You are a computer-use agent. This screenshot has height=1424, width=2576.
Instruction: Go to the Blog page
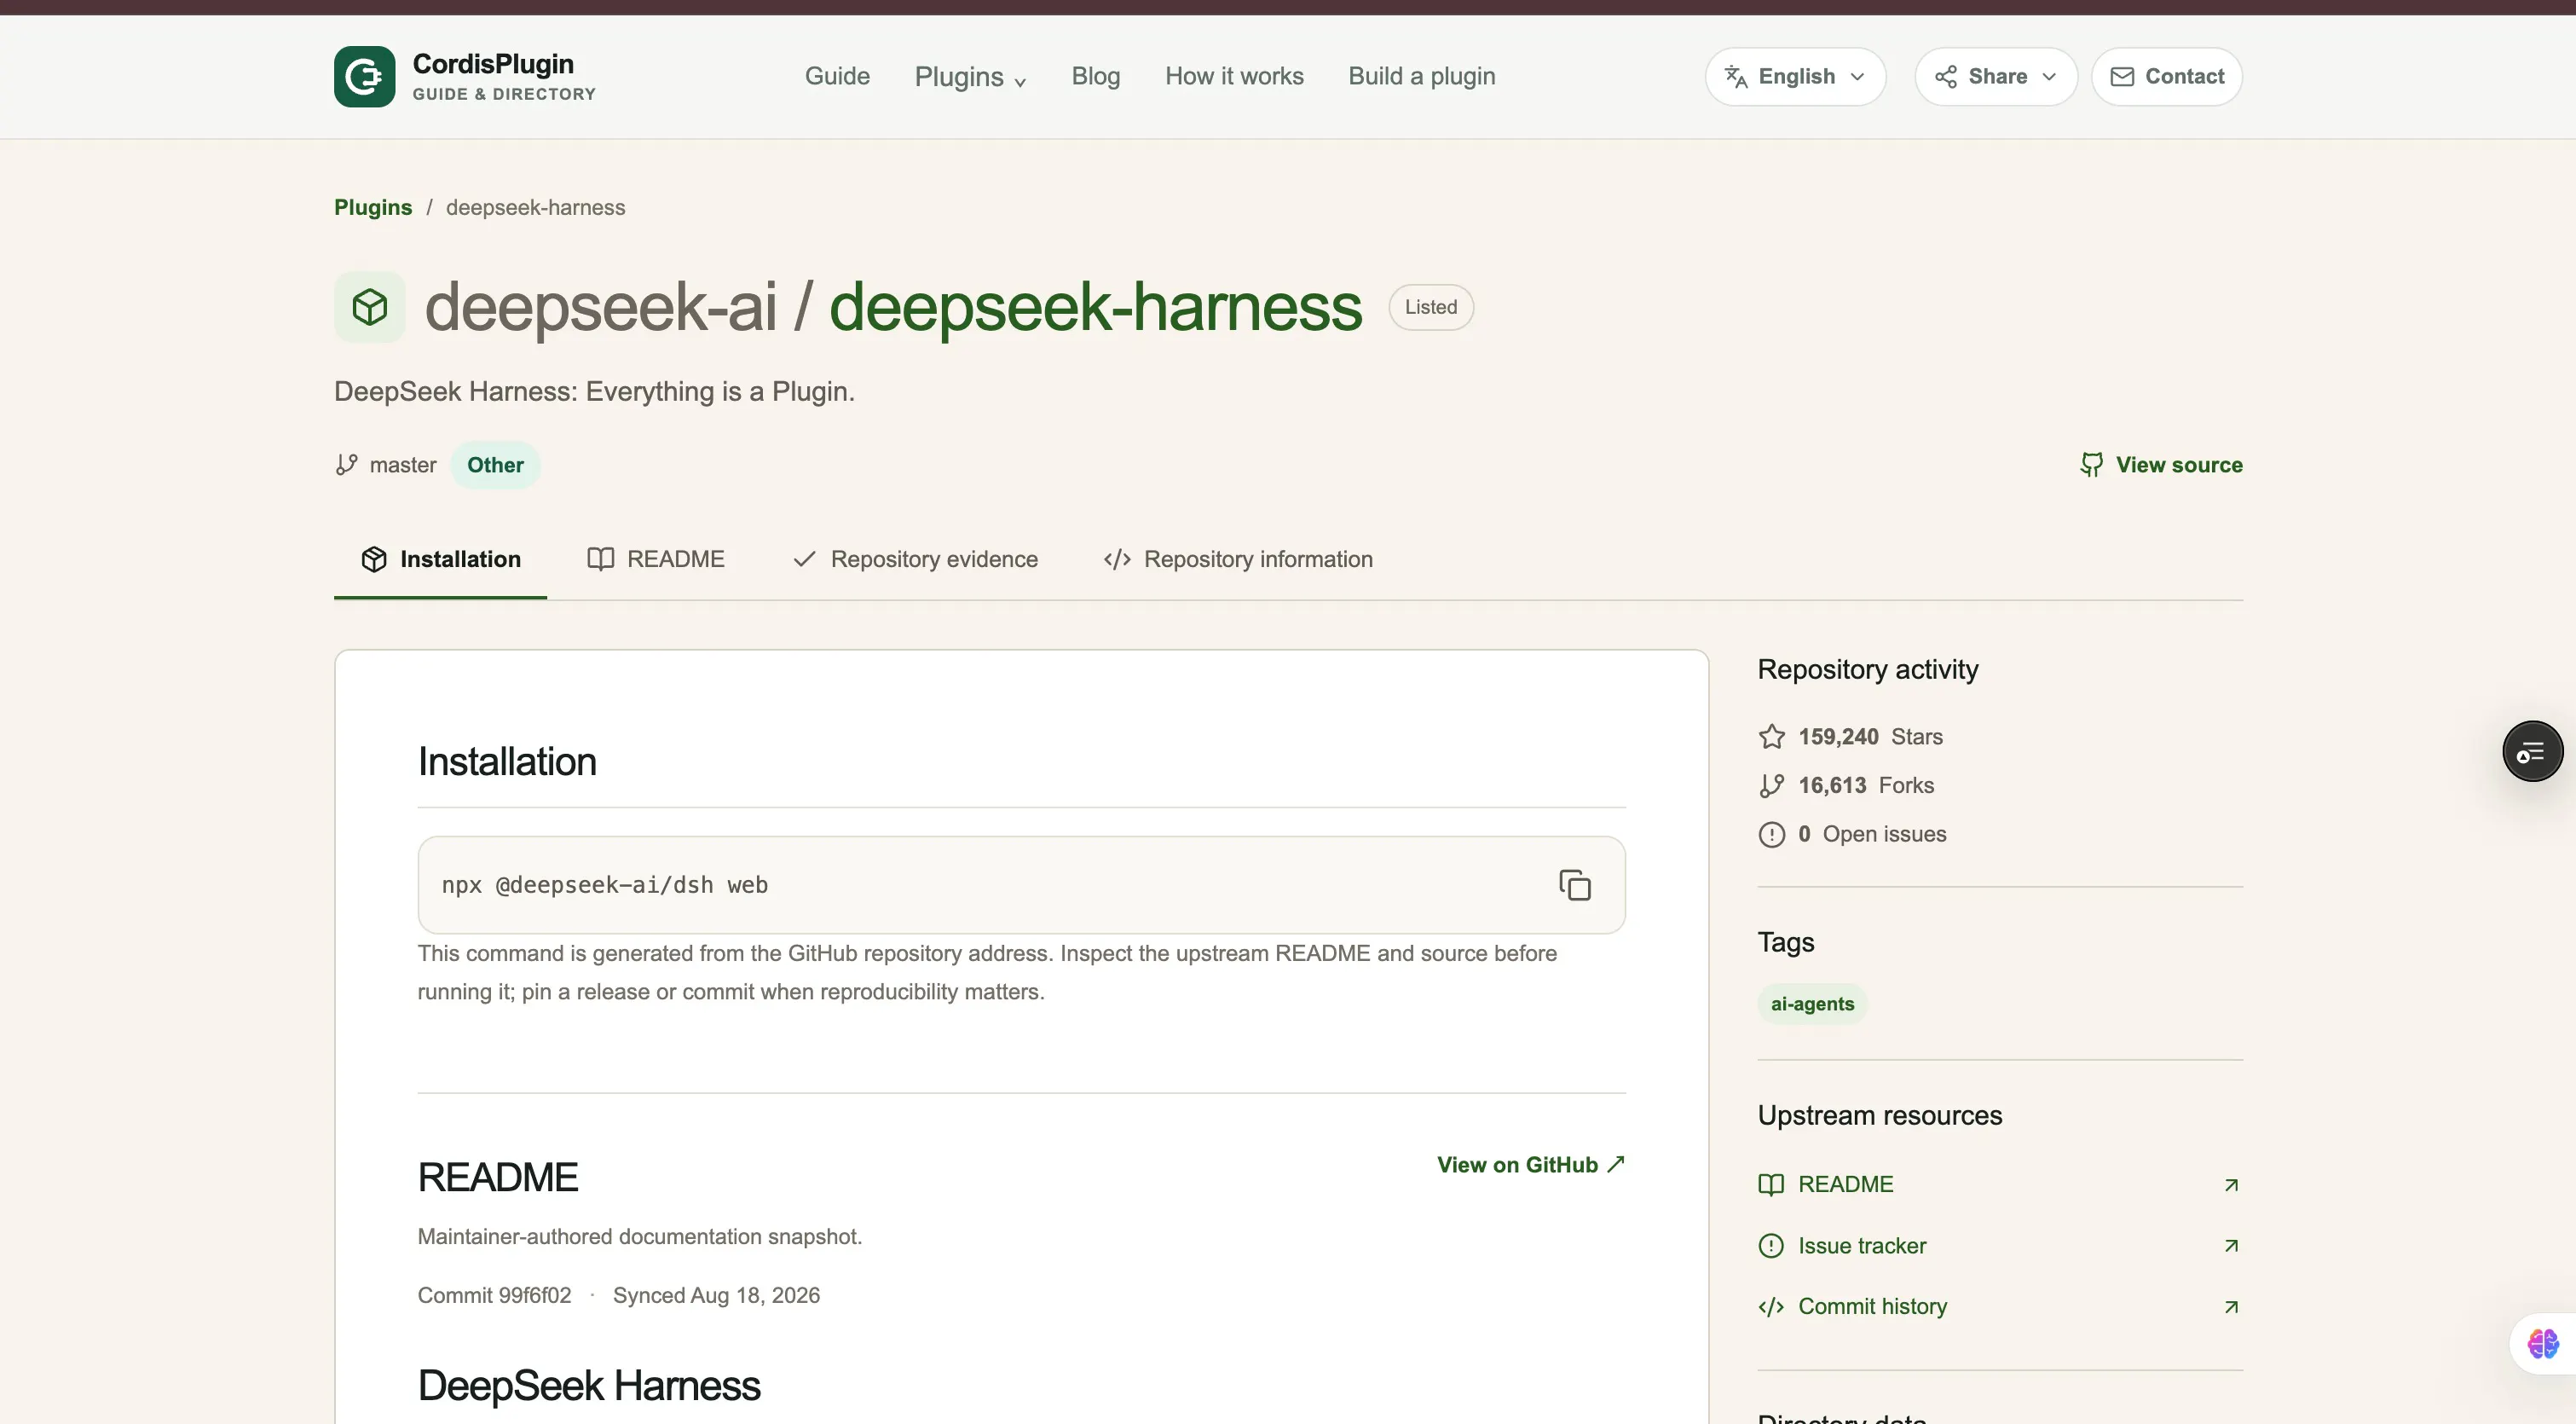click(1095, 77)
